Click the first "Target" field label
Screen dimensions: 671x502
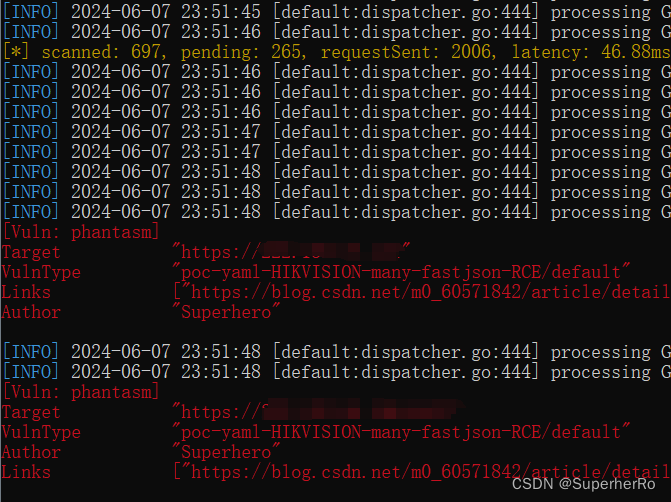pyautogui.click(x=31, y=252)
